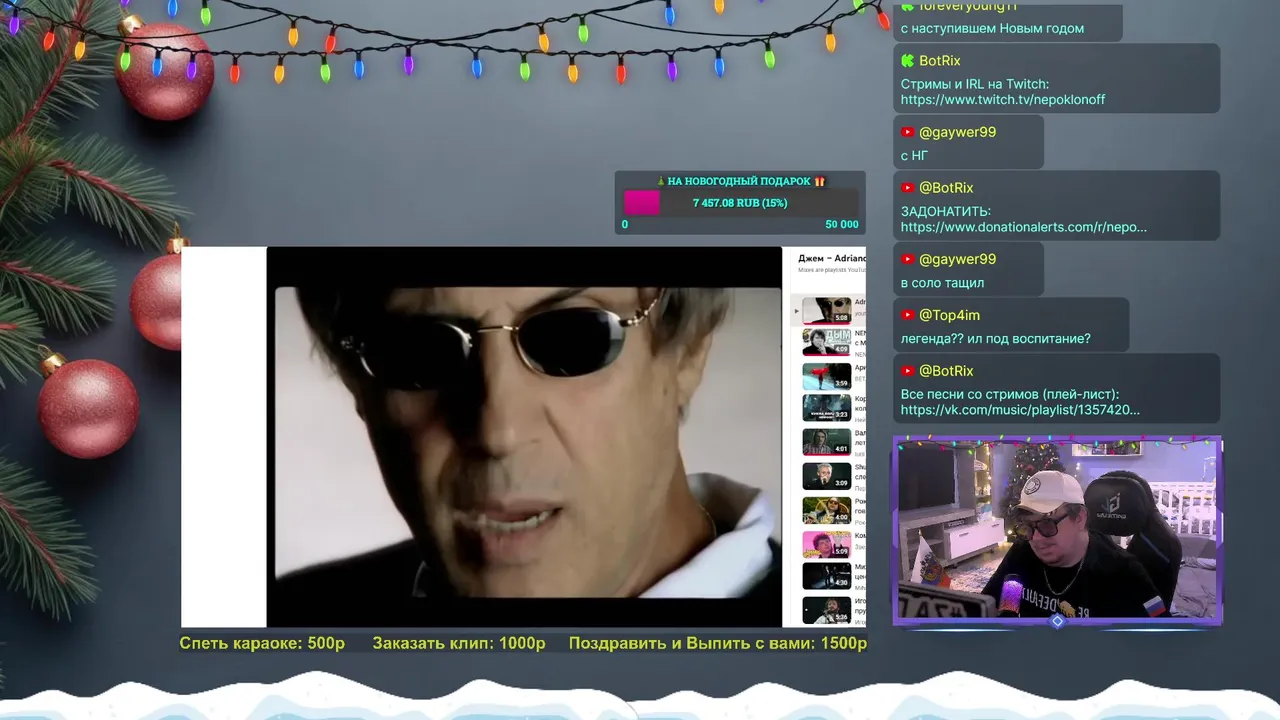
Task: Click the 'легенда?? ил под воспитание?' message
Action: (x=996, y=339)
